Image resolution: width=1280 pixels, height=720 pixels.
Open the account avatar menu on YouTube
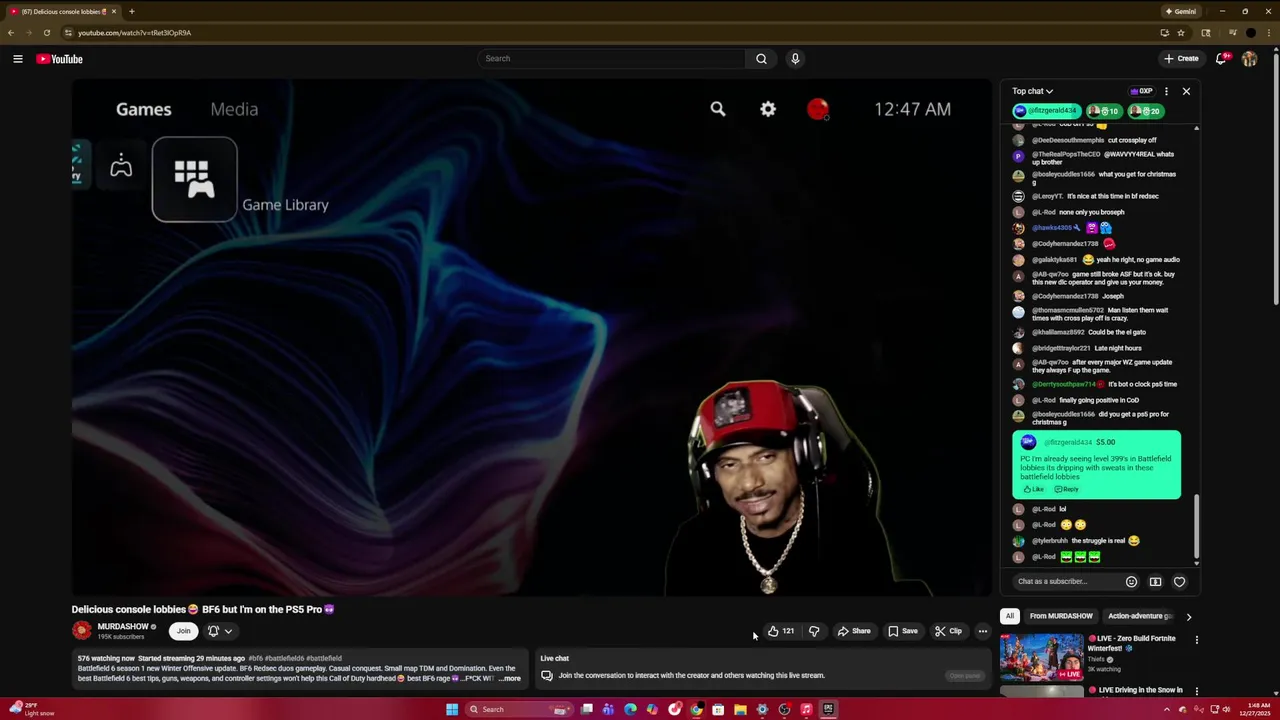(1249, 59)
